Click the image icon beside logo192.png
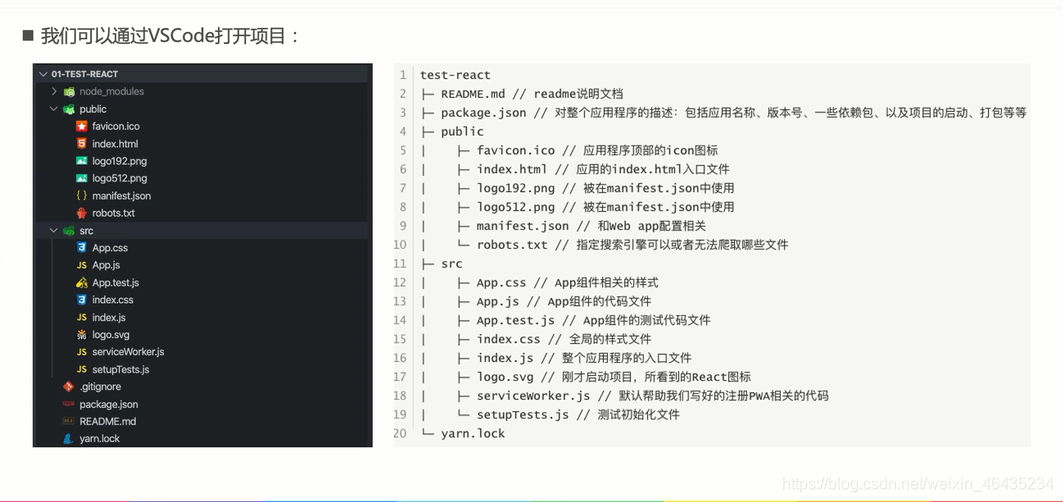 point(81,161)
